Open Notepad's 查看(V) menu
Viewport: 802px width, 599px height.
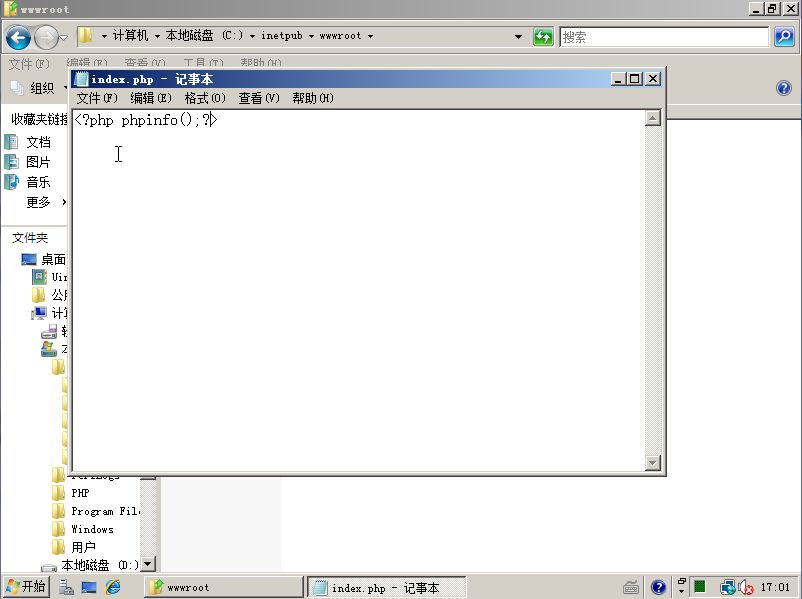coord(259,98)
